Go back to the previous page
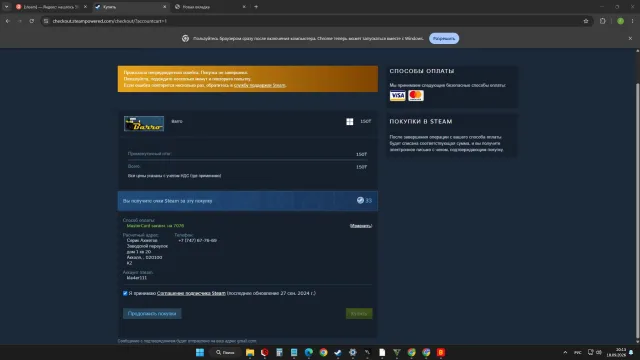 pos(8,21)
